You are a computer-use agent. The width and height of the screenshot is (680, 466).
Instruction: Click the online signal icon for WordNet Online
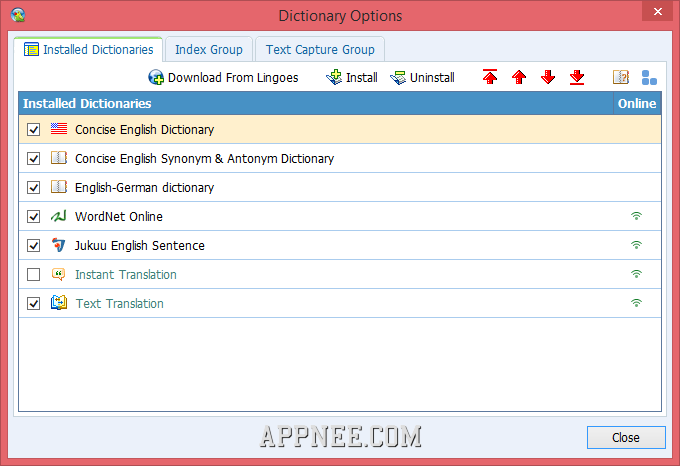click(x=636, y=216)
